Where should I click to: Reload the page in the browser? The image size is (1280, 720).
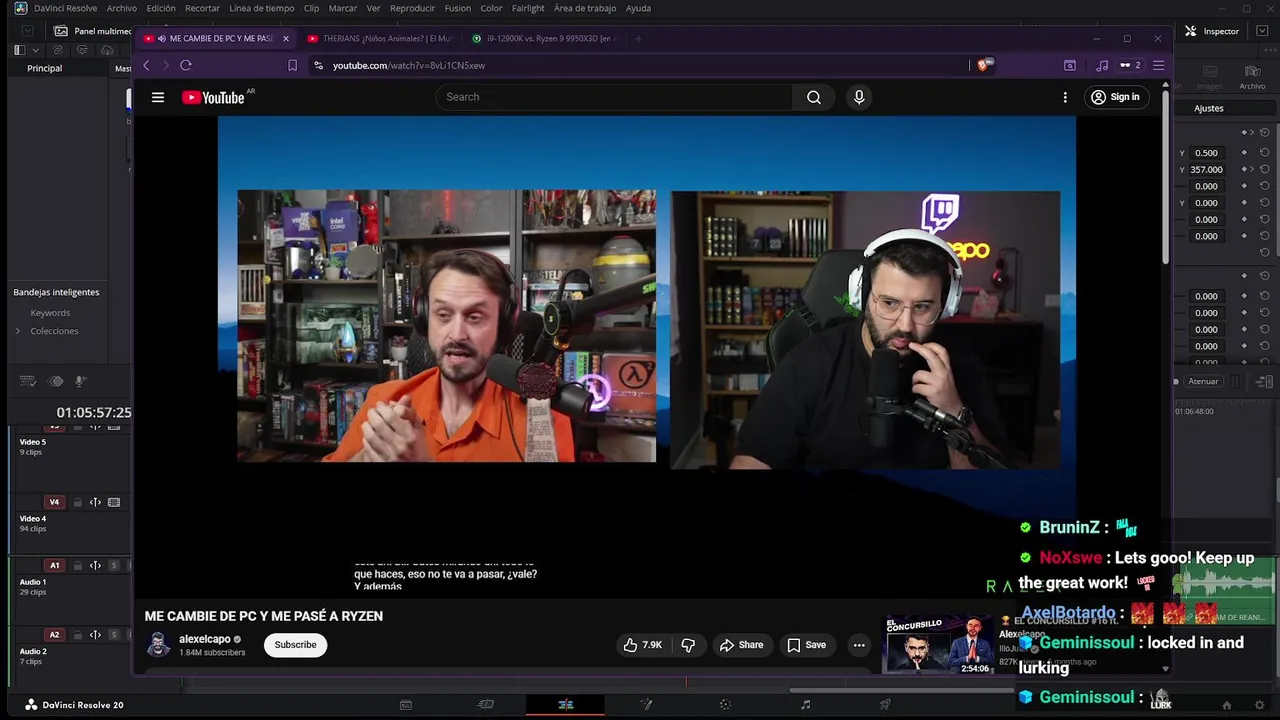[186, 65]
